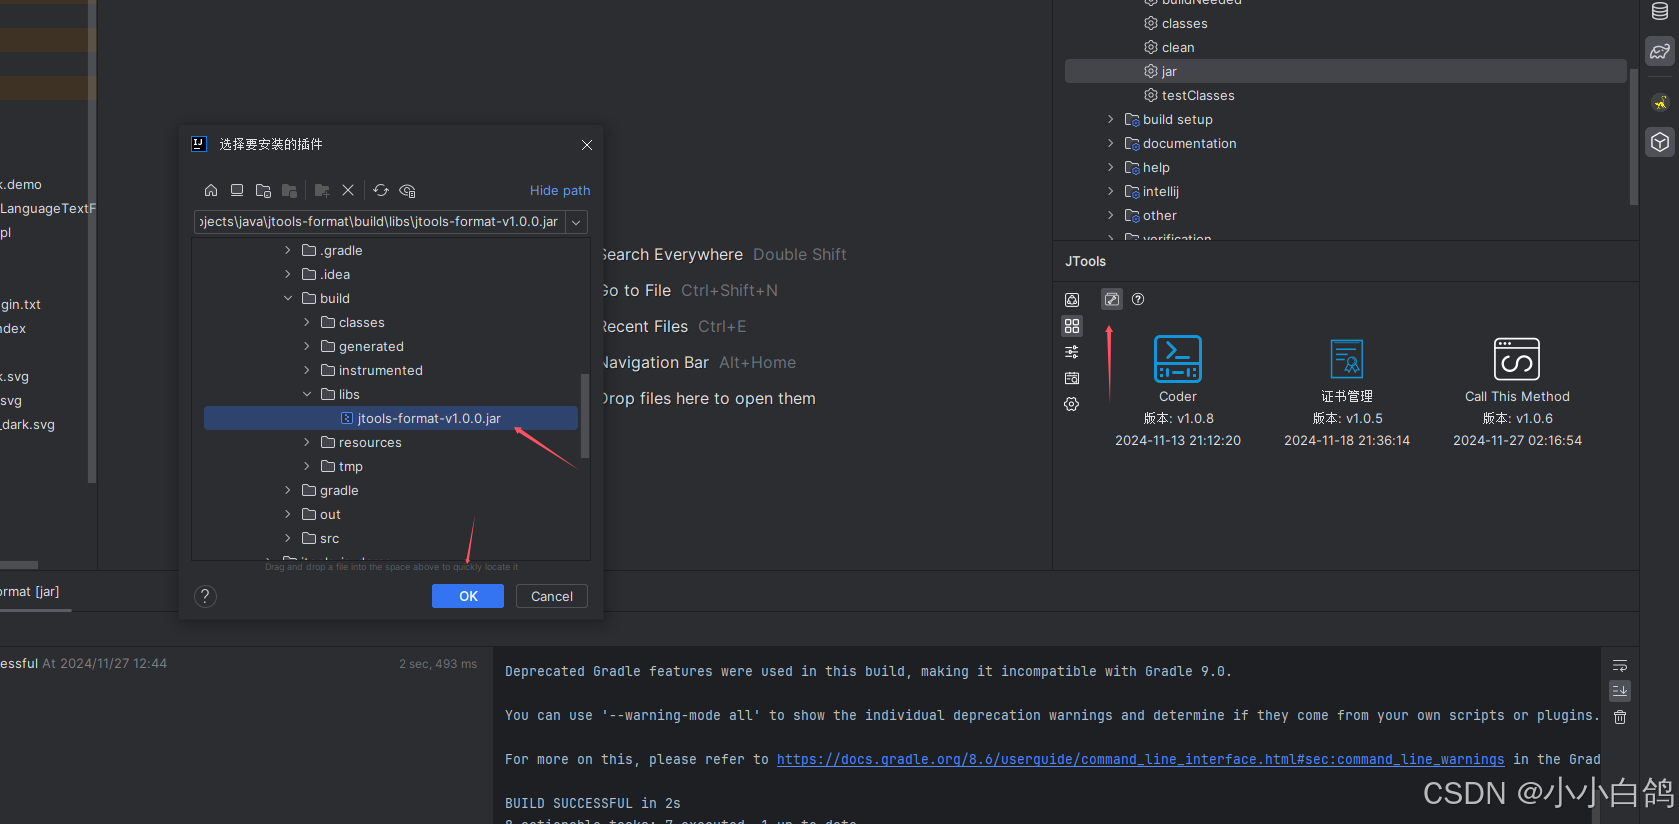The image size is (1679, 824).
Task: Expand the .idea folder node
Action: (288, 274)
